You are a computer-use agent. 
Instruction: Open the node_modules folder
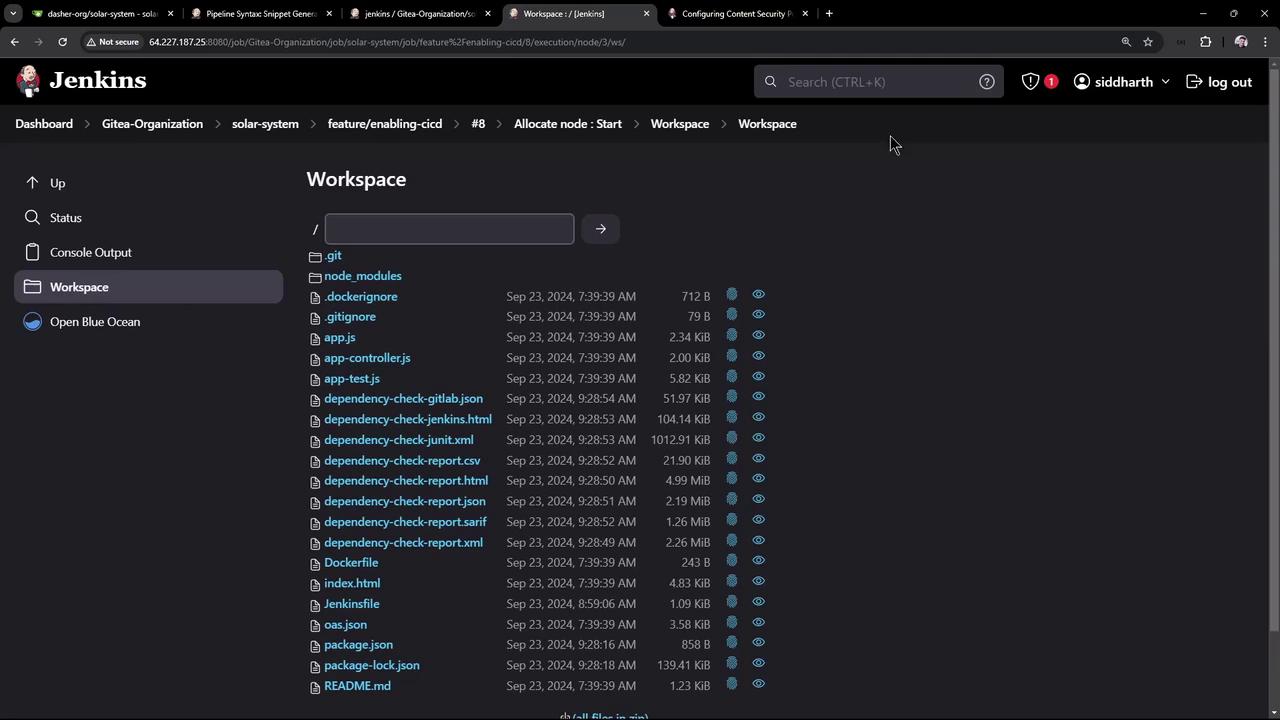pyautogui.click(x=362, y=276)
